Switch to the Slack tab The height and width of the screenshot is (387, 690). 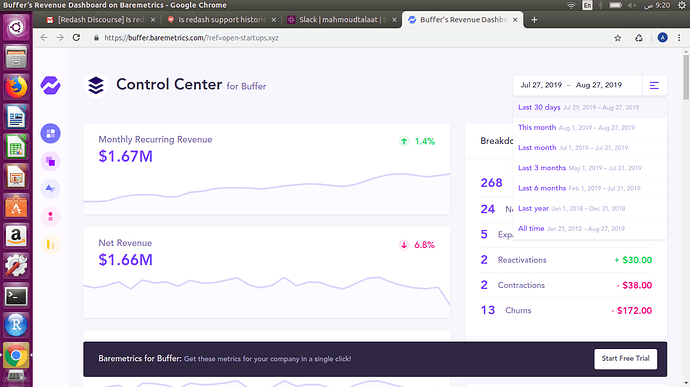pyautogui.click(x=342, y=20)
